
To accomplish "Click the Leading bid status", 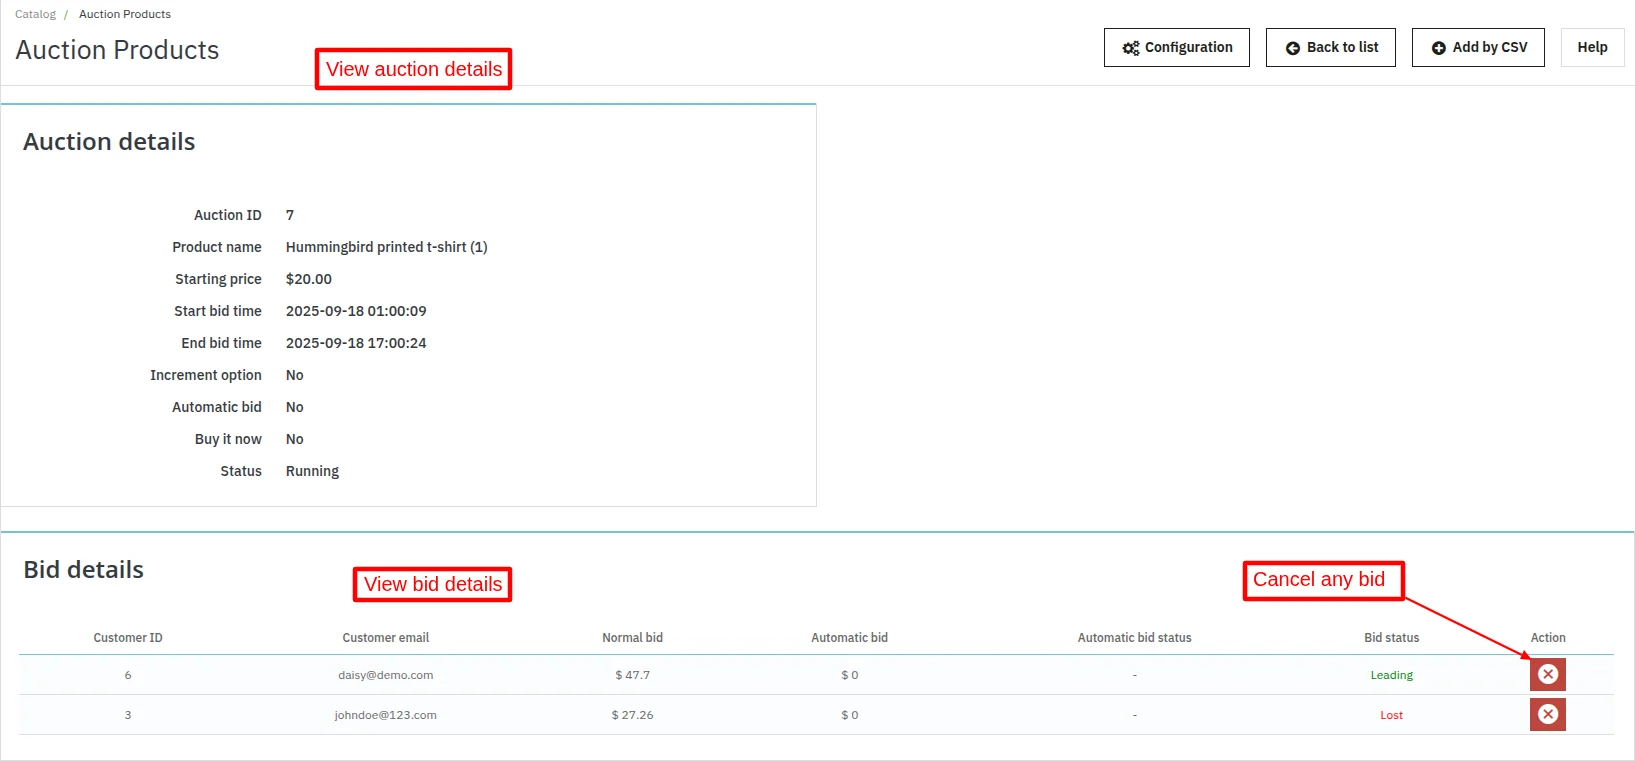I will tap(1392, 675).
